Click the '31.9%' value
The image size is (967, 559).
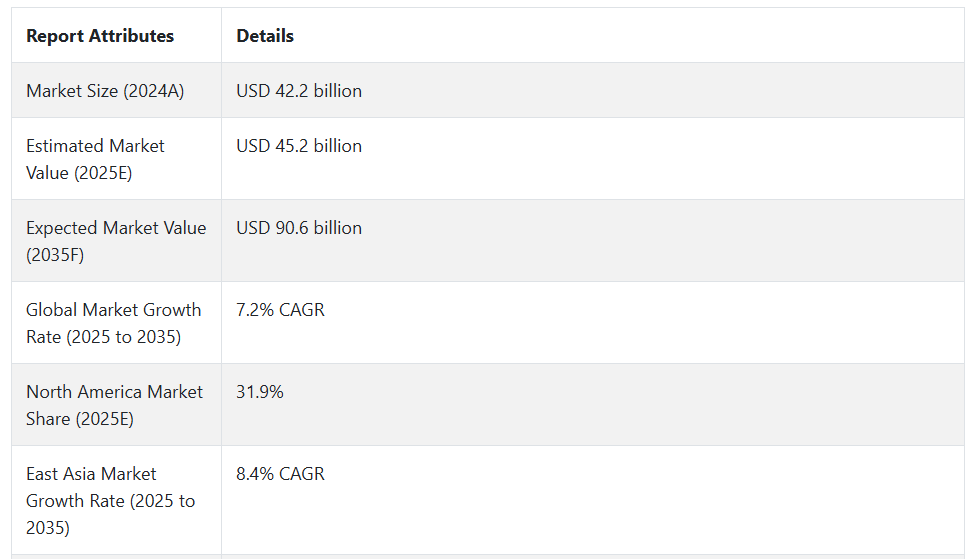(260, 392)
